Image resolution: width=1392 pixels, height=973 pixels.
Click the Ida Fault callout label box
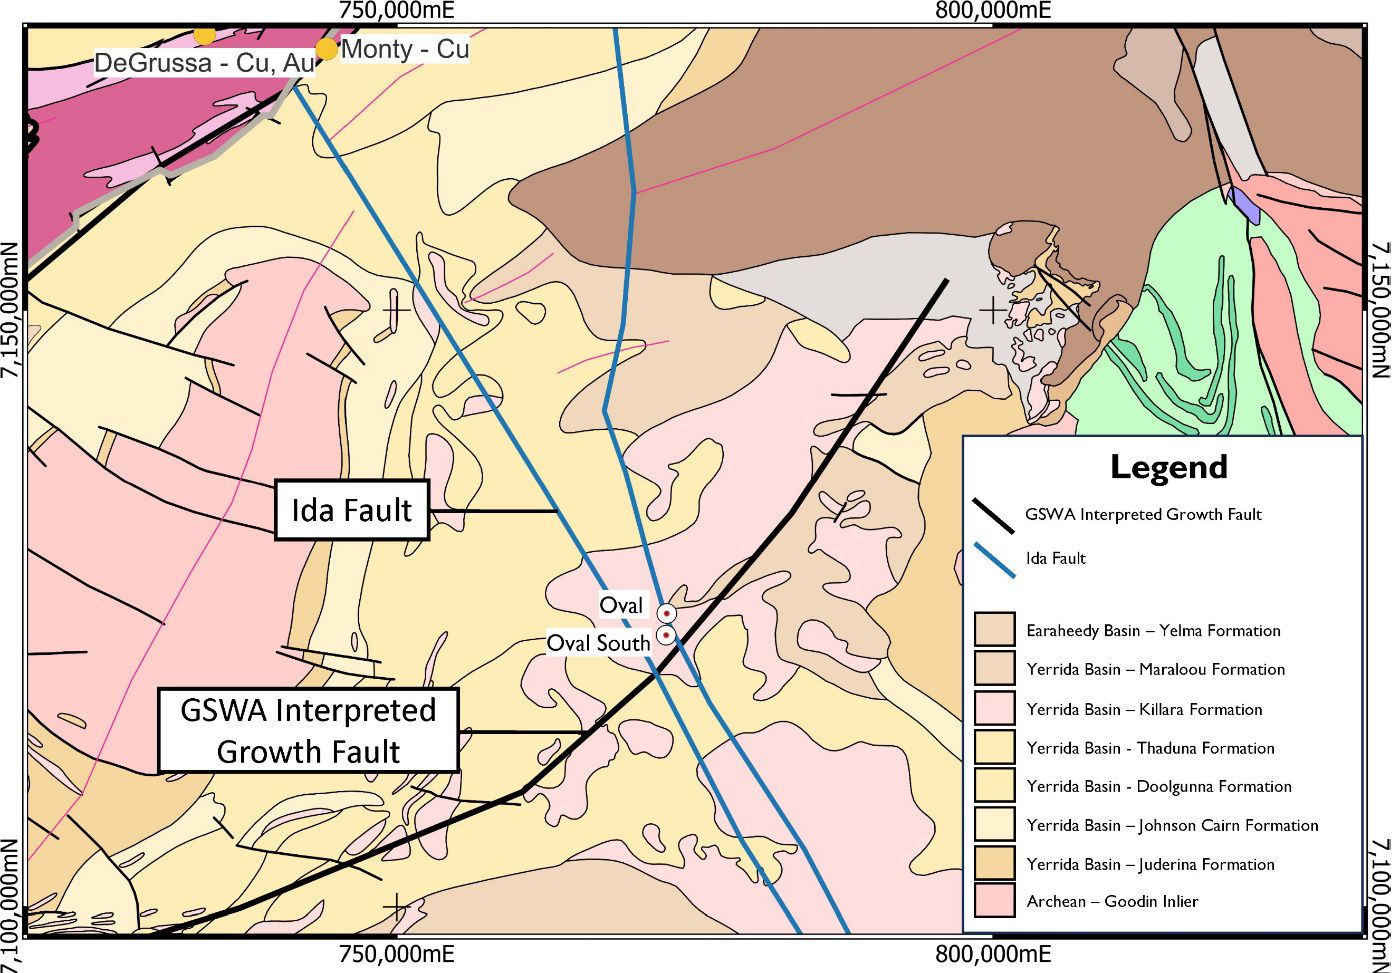(351, 510)
